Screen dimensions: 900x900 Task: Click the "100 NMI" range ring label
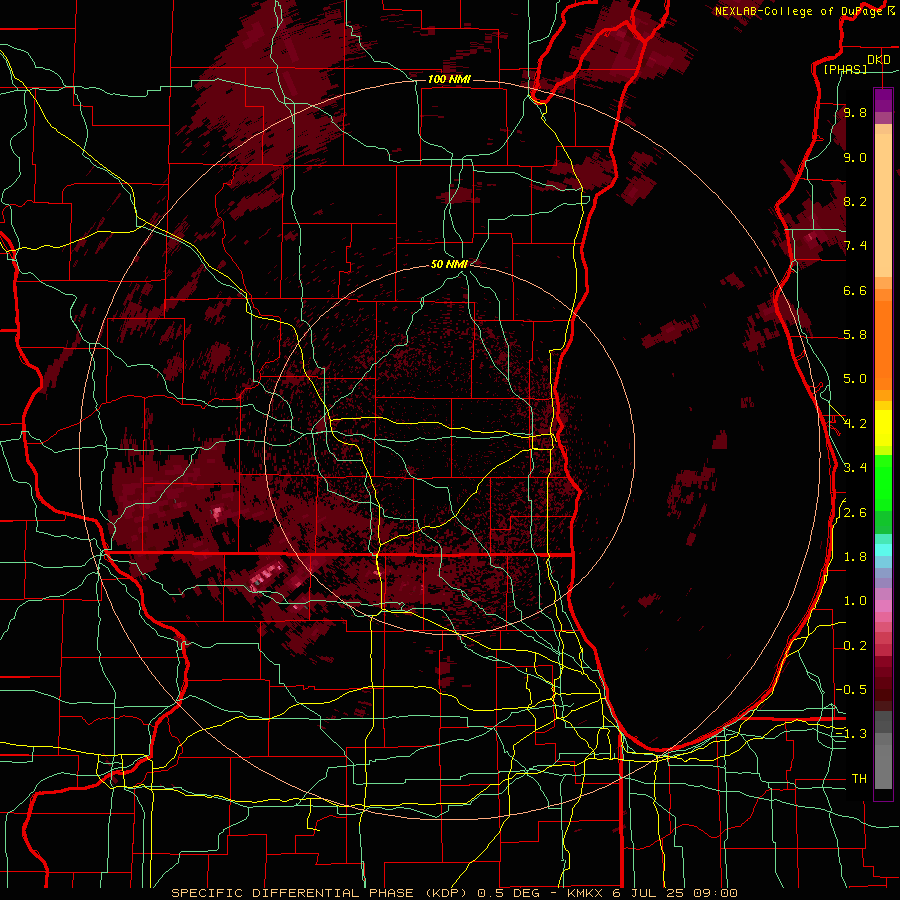click(x=449, y=79)
